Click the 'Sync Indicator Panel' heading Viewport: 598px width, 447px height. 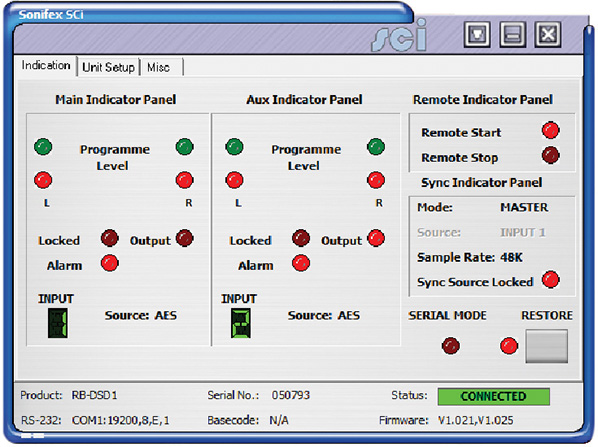pyautogui.click(x=481, y=183)
